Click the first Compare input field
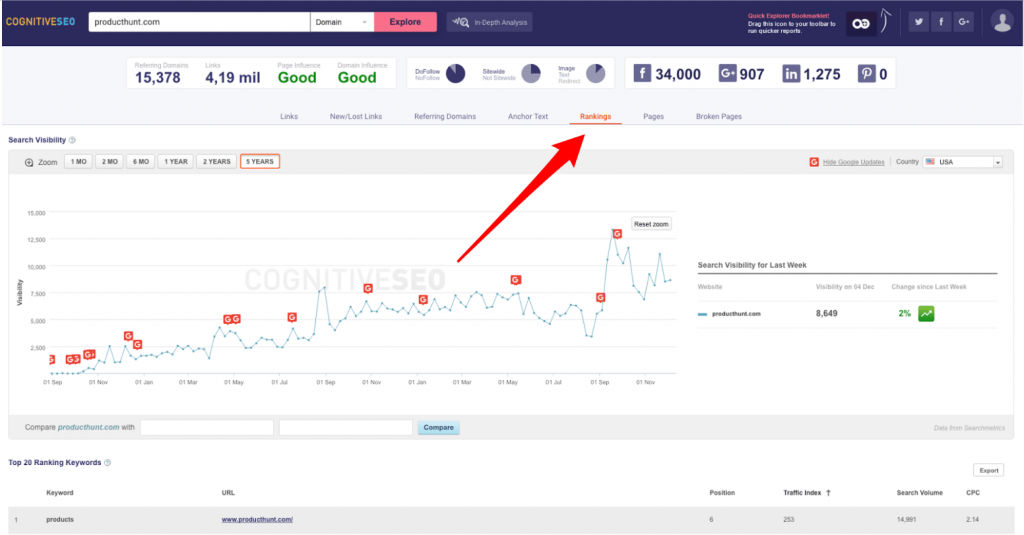The height and width of the screenshot is (535, 1024). tap(207, 428)
